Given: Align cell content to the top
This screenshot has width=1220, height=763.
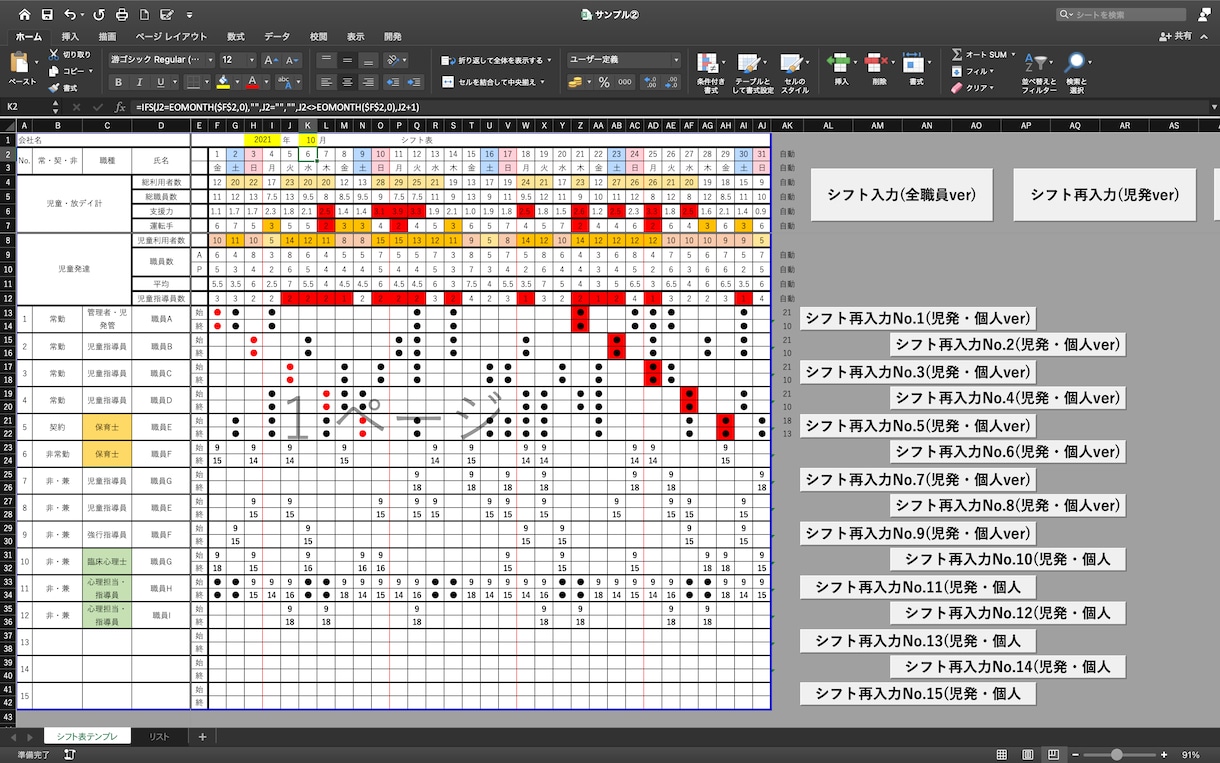Looking at the screenshot, I should point(326,60).
